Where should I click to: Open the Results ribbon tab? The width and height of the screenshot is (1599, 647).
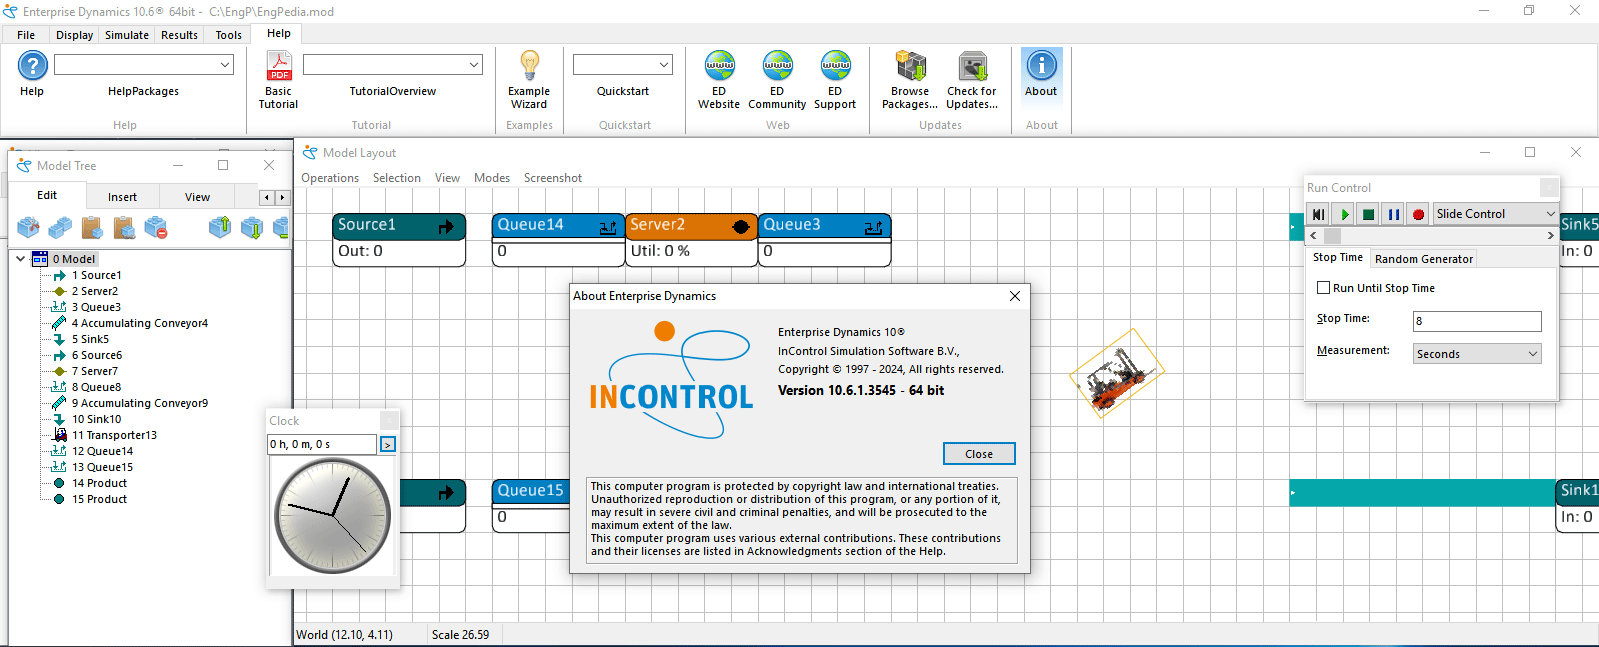180,35
